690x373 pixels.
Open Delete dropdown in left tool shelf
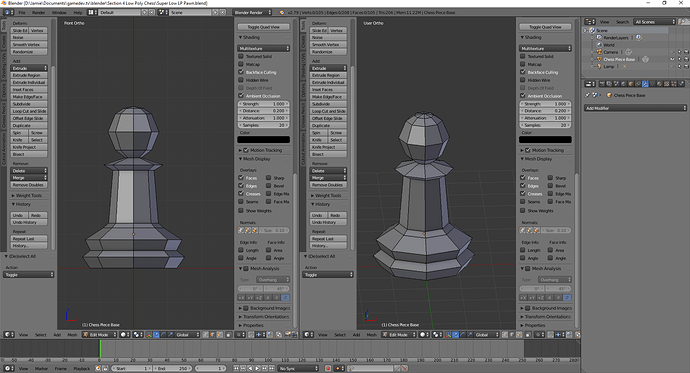(x=29, y=171)
